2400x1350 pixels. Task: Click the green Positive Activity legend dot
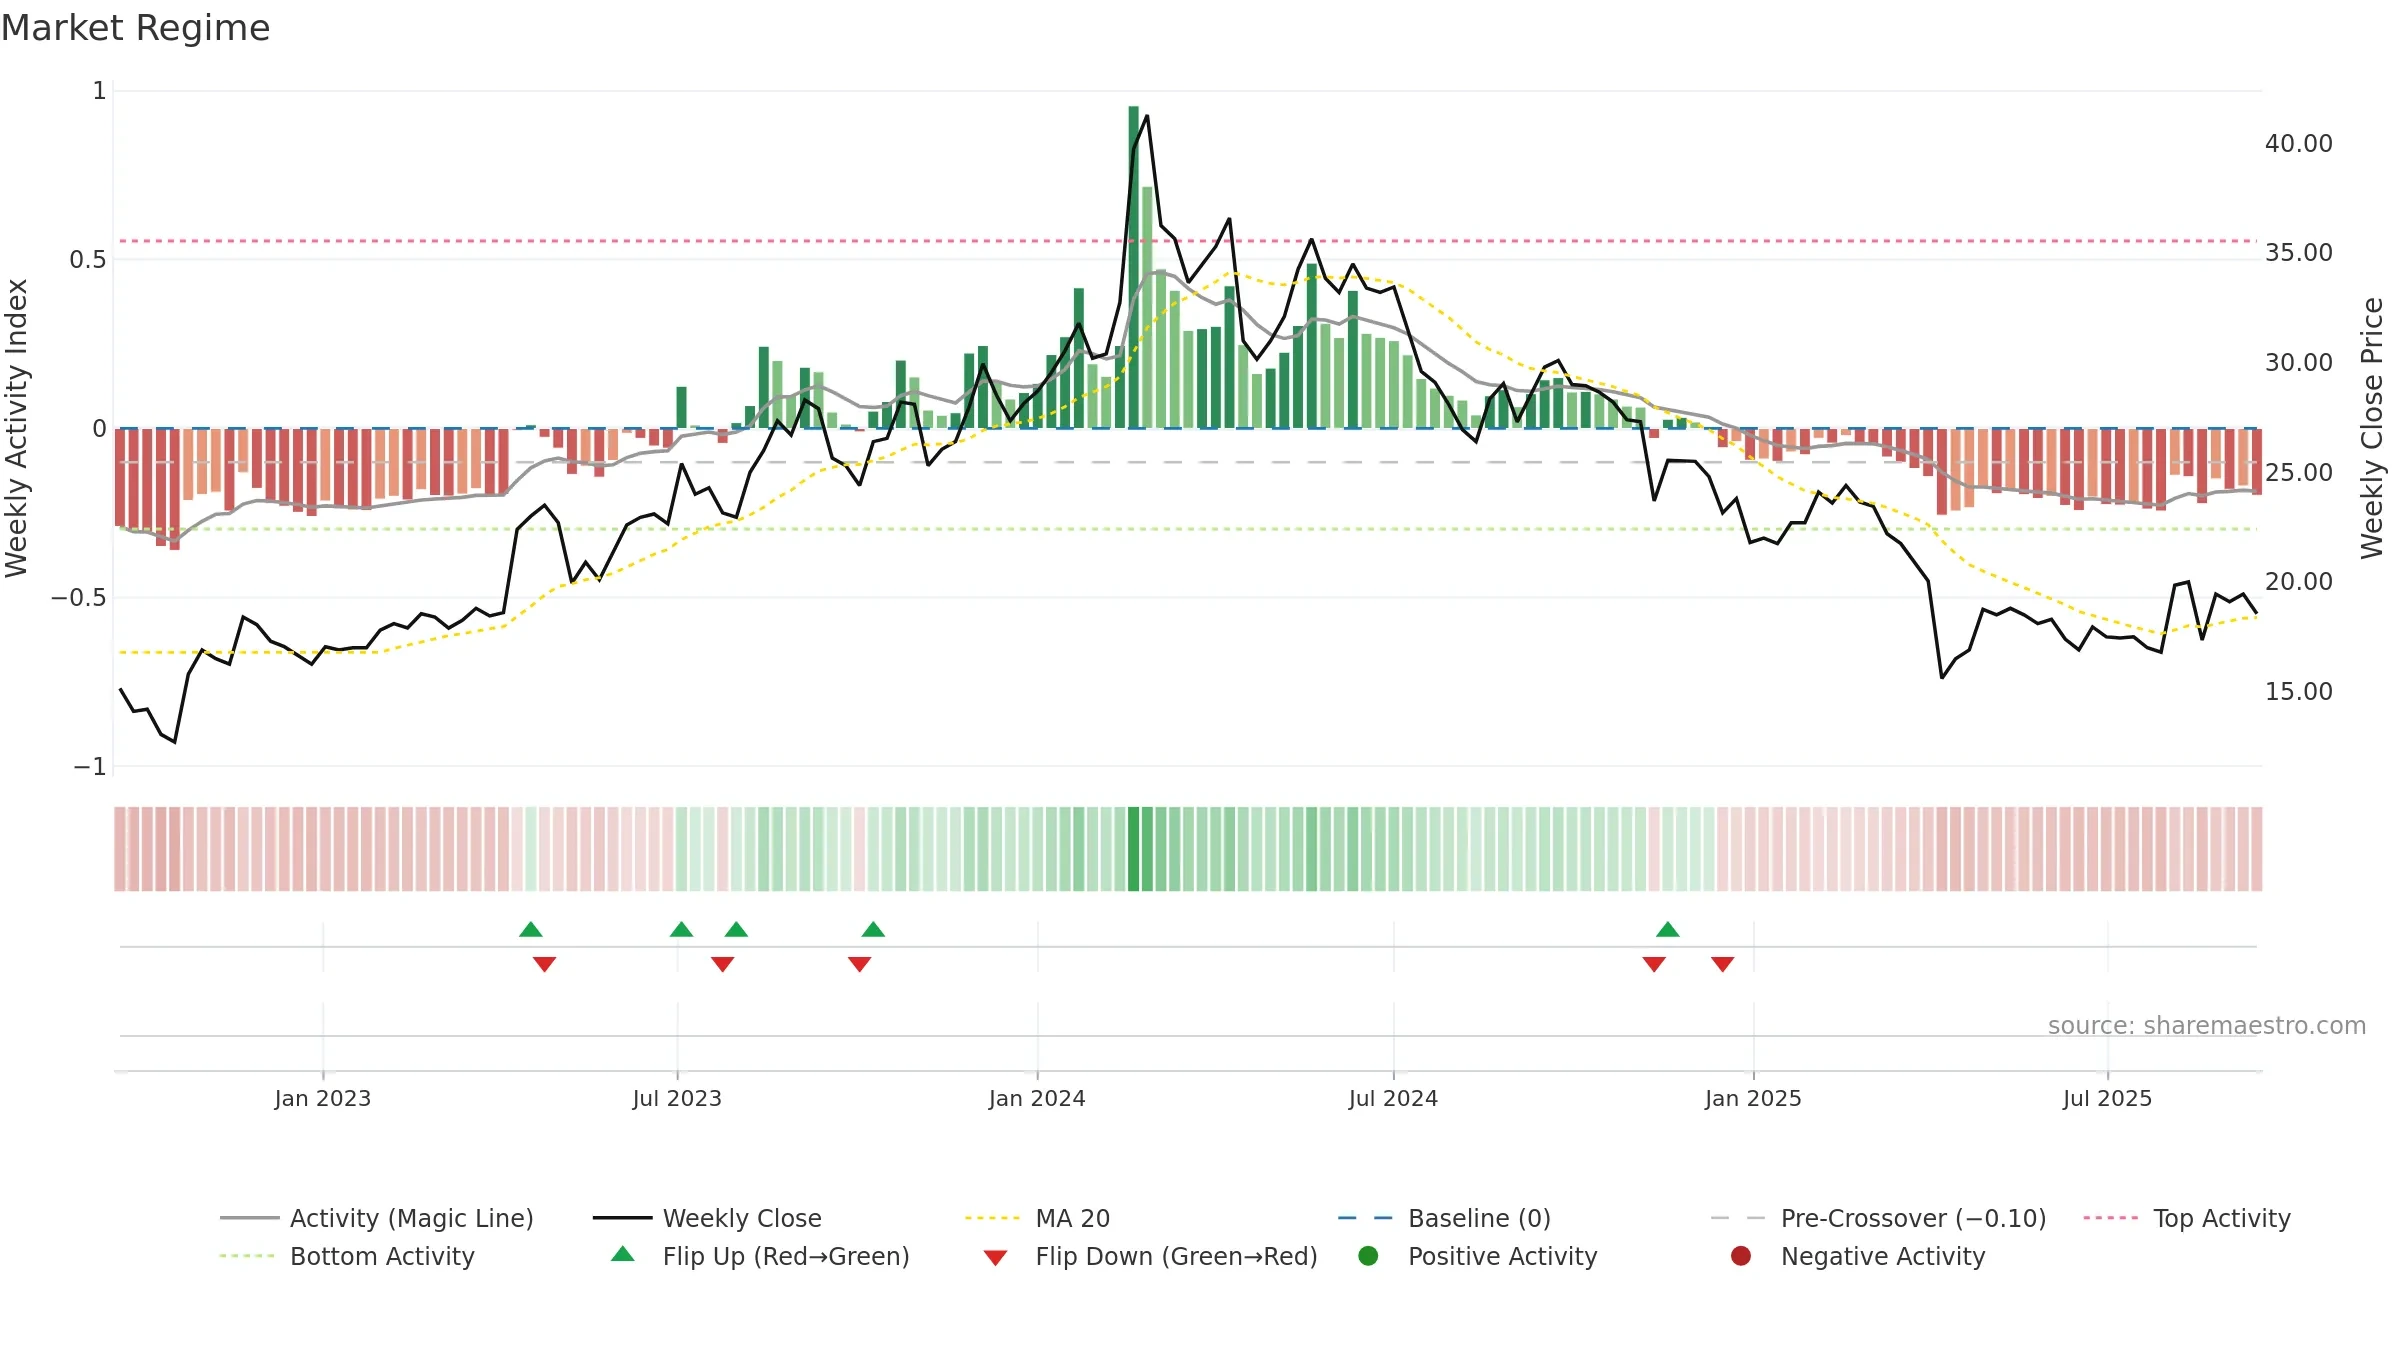1368,1256
